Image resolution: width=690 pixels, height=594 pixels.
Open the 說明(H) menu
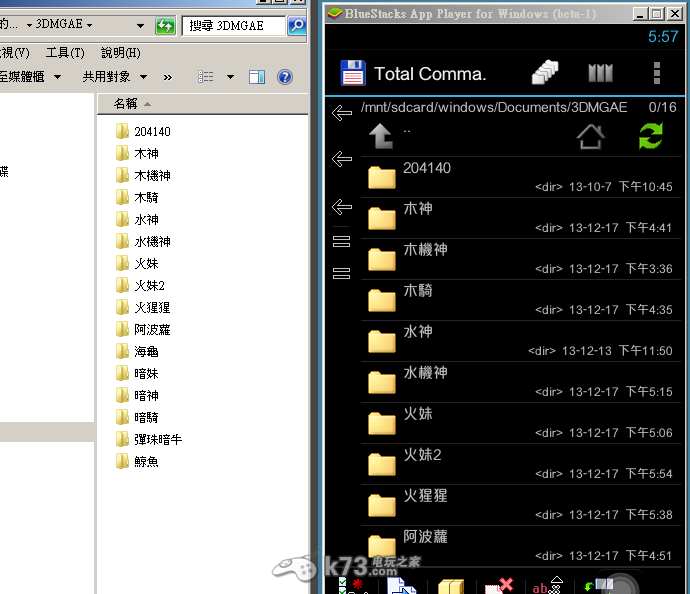tap(121, 53)
